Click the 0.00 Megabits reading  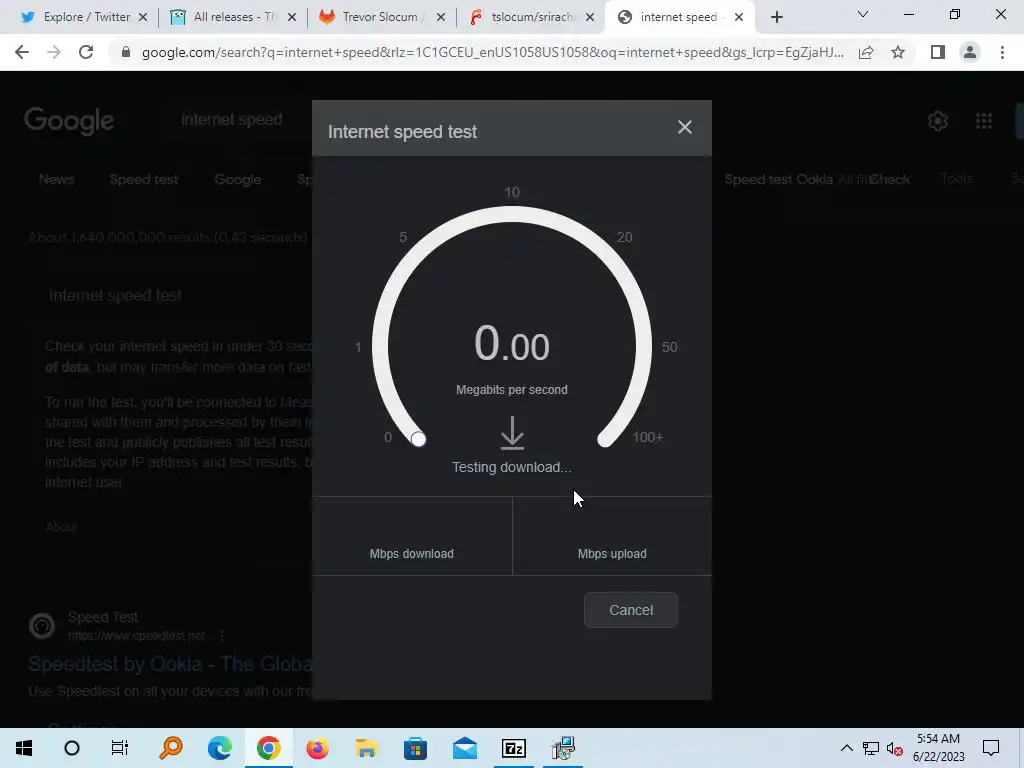tap(512, 344)
